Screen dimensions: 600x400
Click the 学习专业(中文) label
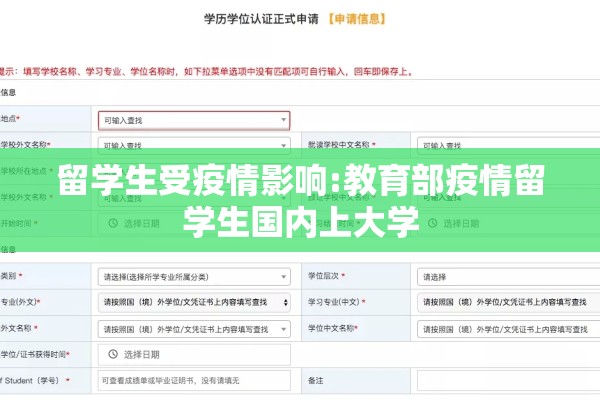[336, 302]
